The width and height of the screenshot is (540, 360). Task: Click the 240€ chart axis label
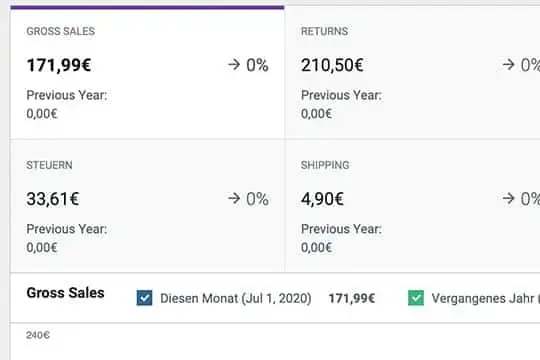[38, 335]
